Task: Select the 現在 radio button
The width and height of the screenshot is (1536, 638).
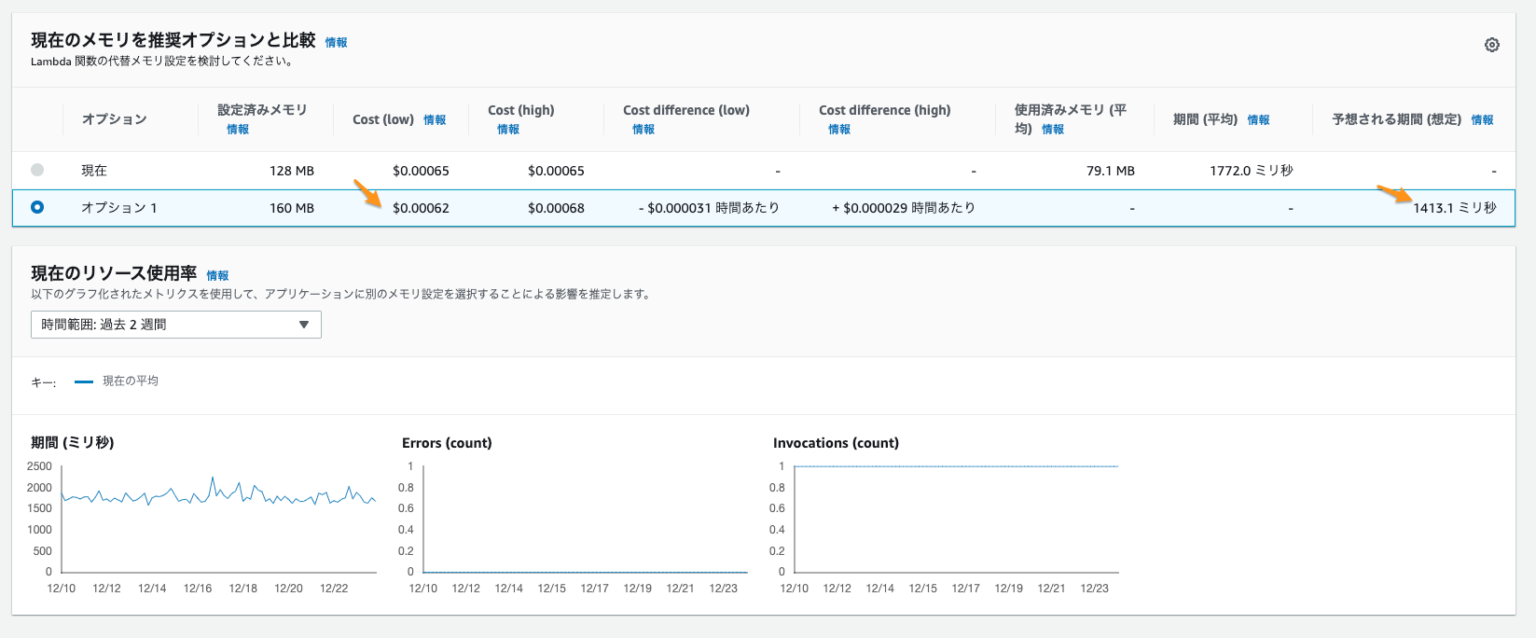Action: pos(36,170)
